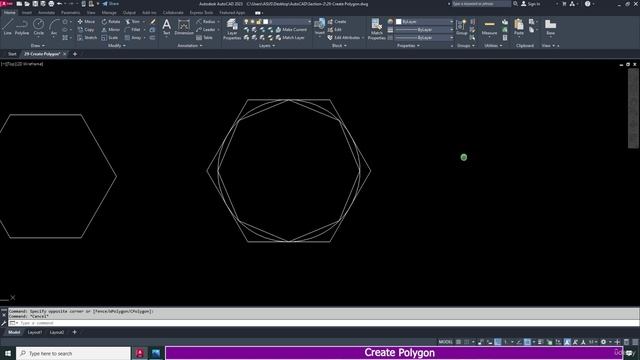
Task: Toggle the layer lock icon
Action: tap(259, 22)
